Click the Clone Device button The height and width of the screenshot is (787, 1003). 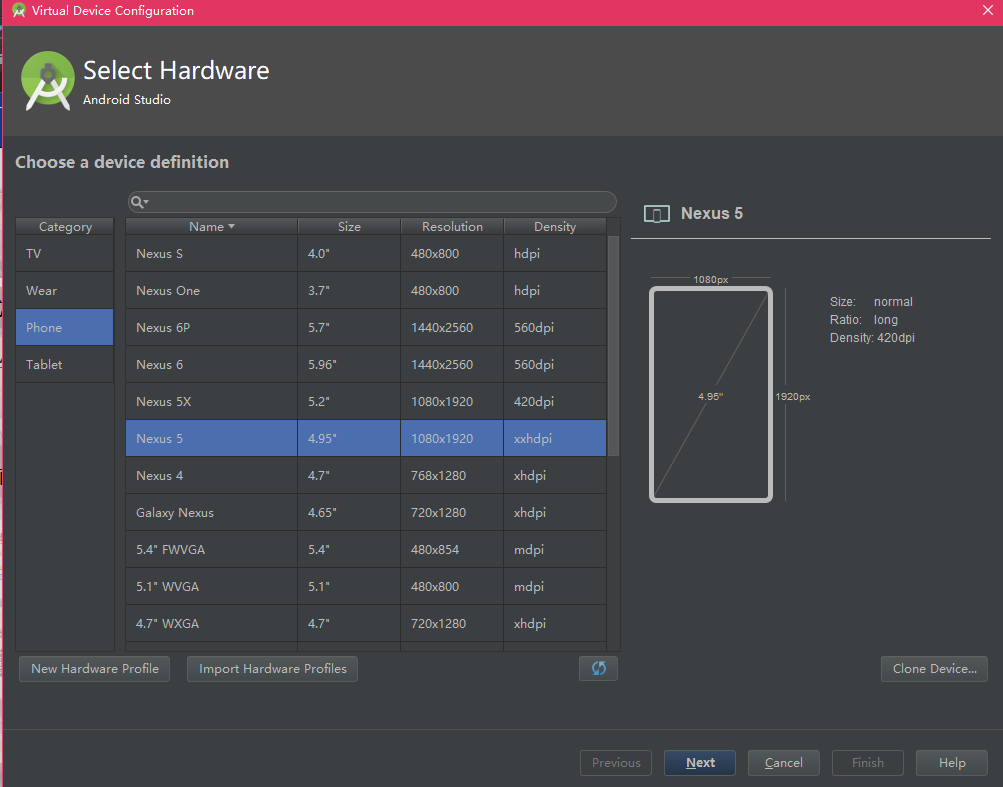935,669
